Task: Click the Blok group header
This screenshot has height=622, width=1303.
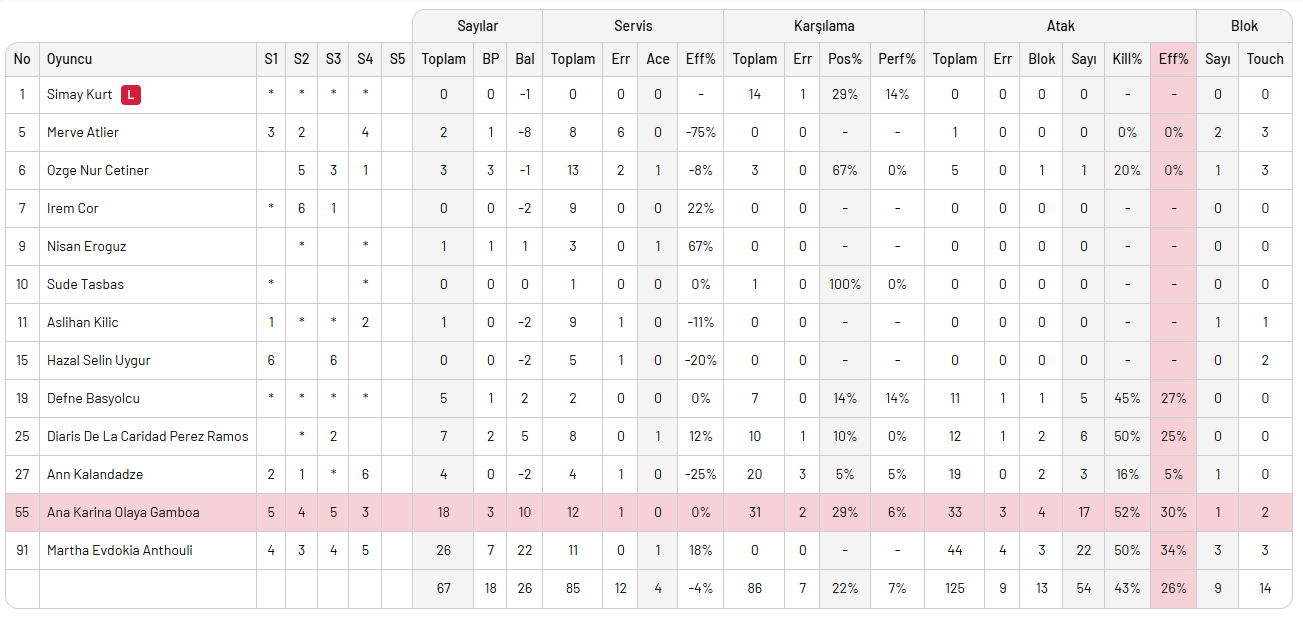Action: point(1244,26)
